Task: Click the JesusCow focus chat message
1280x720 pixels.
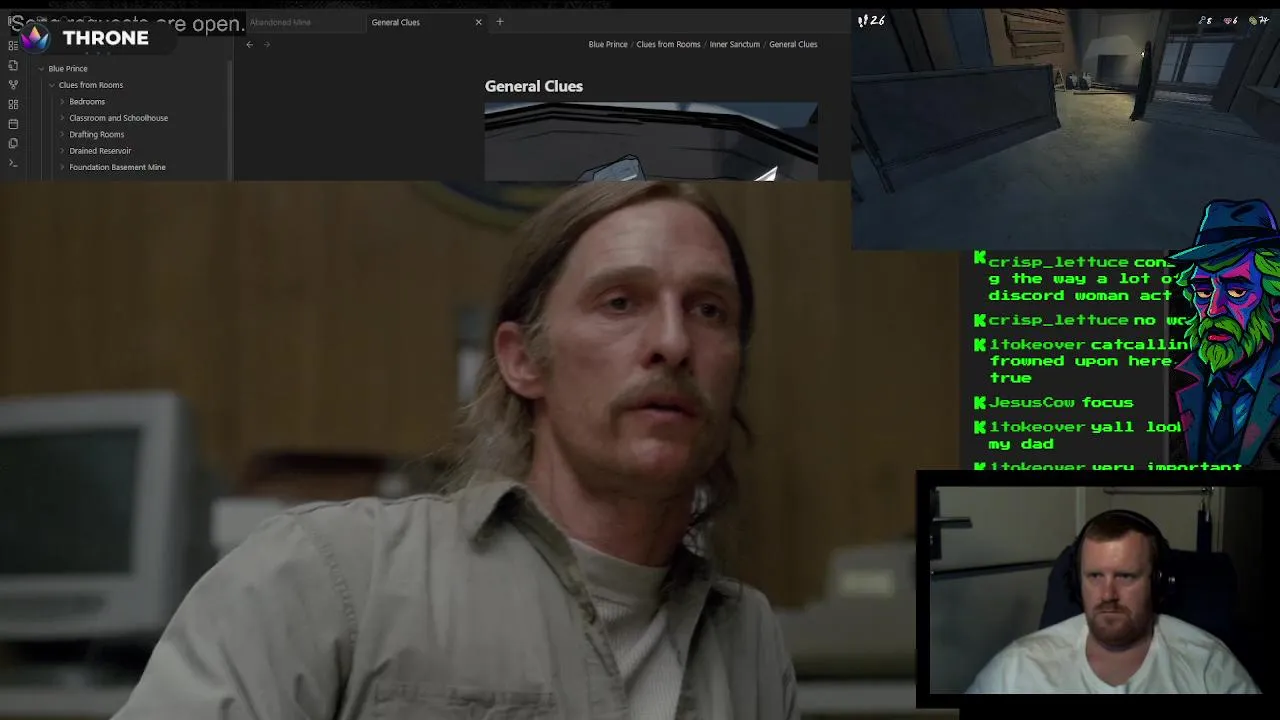Action: pos(1054,402)
